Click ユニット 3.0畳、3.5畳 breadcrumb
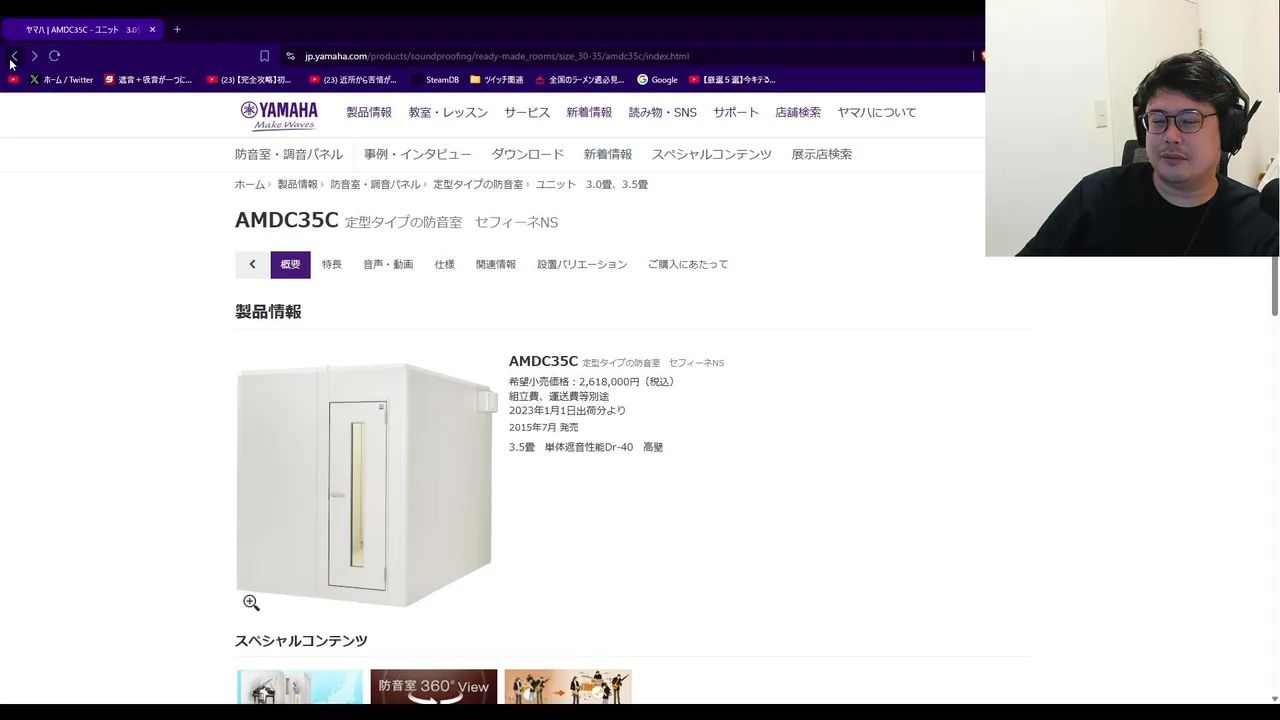1280x720 pixels. pyautogui.click(x=592, y=185)
